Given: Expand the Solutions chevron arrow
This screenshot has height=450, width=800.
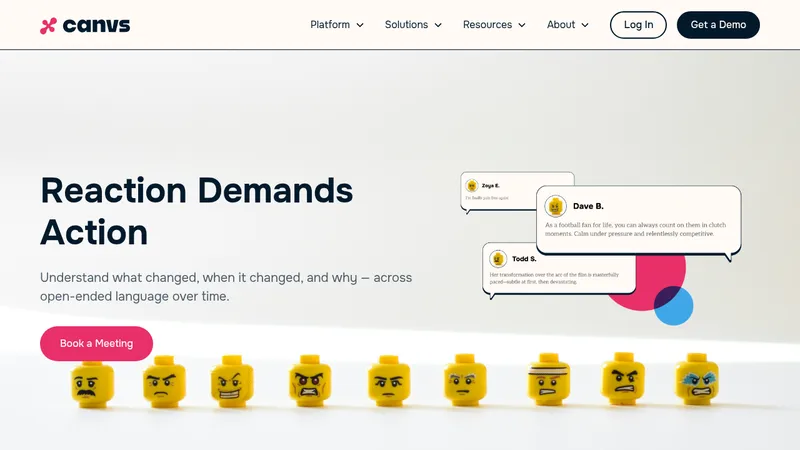Looking at the screenshot, I should pyautogui.click(x=438, y=25).
